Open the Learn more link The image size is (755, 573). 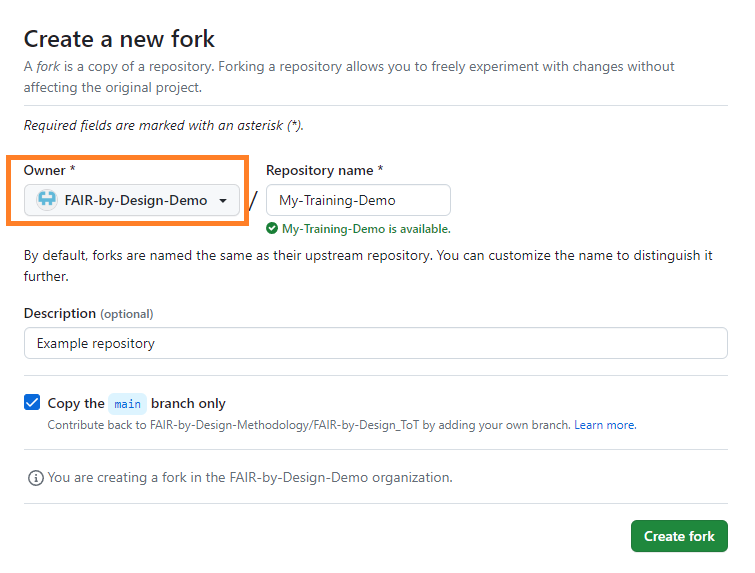tap(605, 425)
